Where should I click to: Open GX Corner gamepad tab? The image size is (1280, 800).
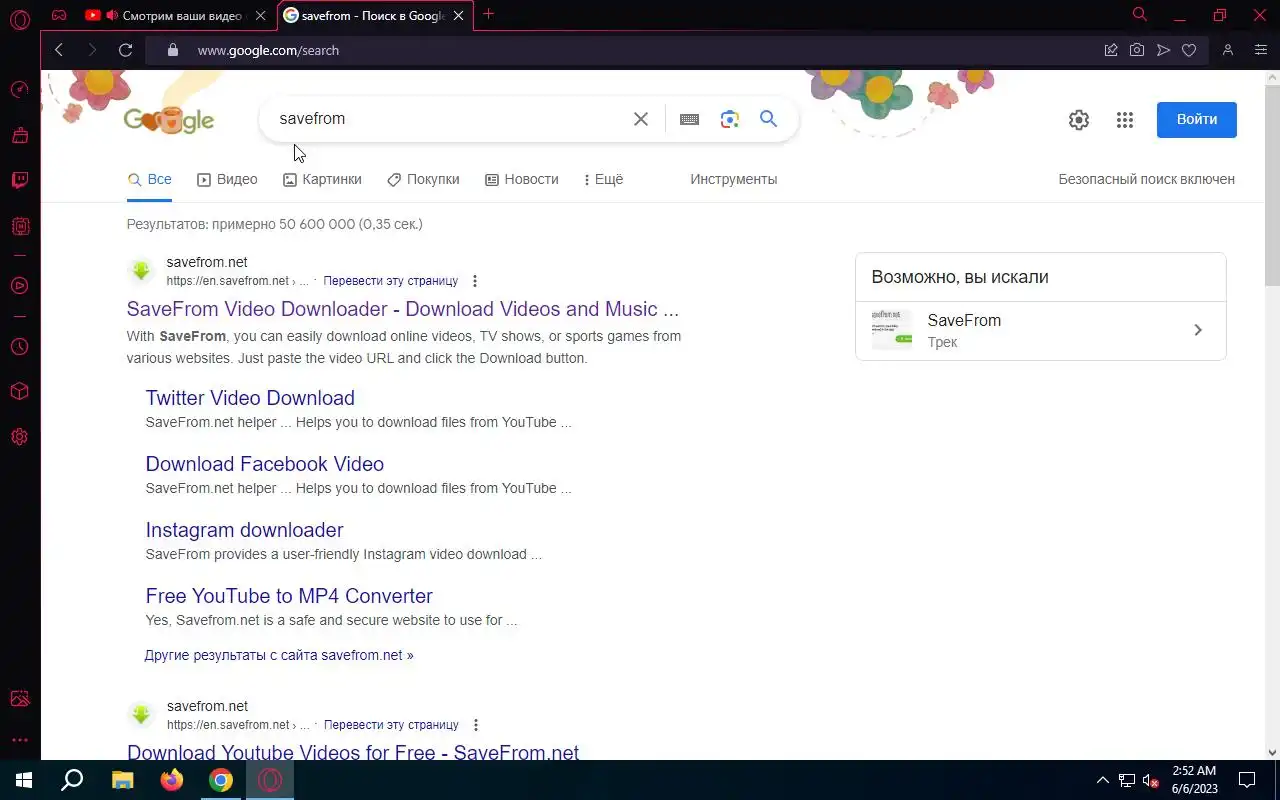pos(59,15)
